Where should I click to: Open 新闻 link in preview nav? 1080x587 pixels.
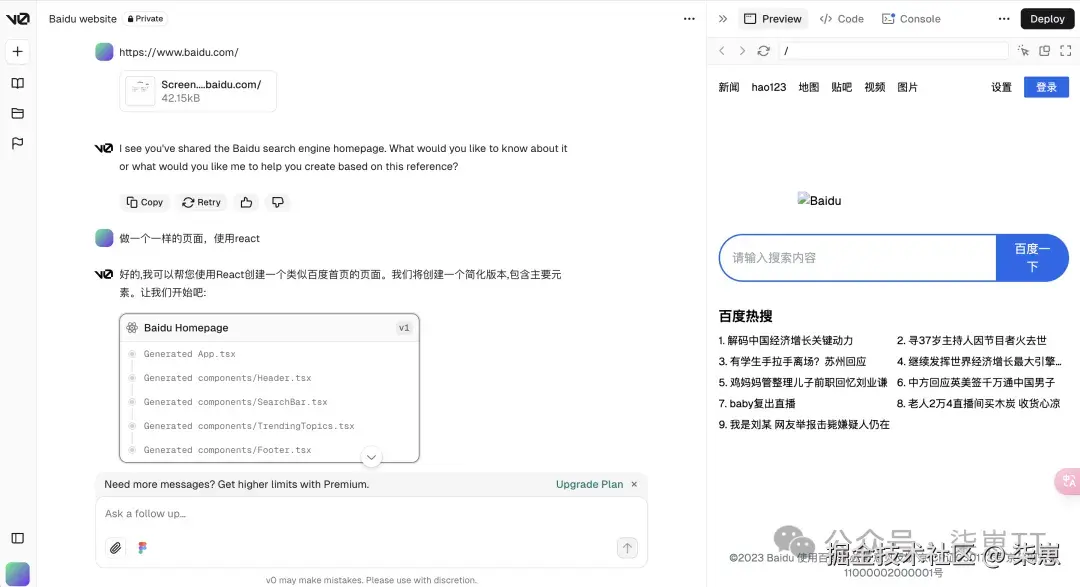(729, 87)
